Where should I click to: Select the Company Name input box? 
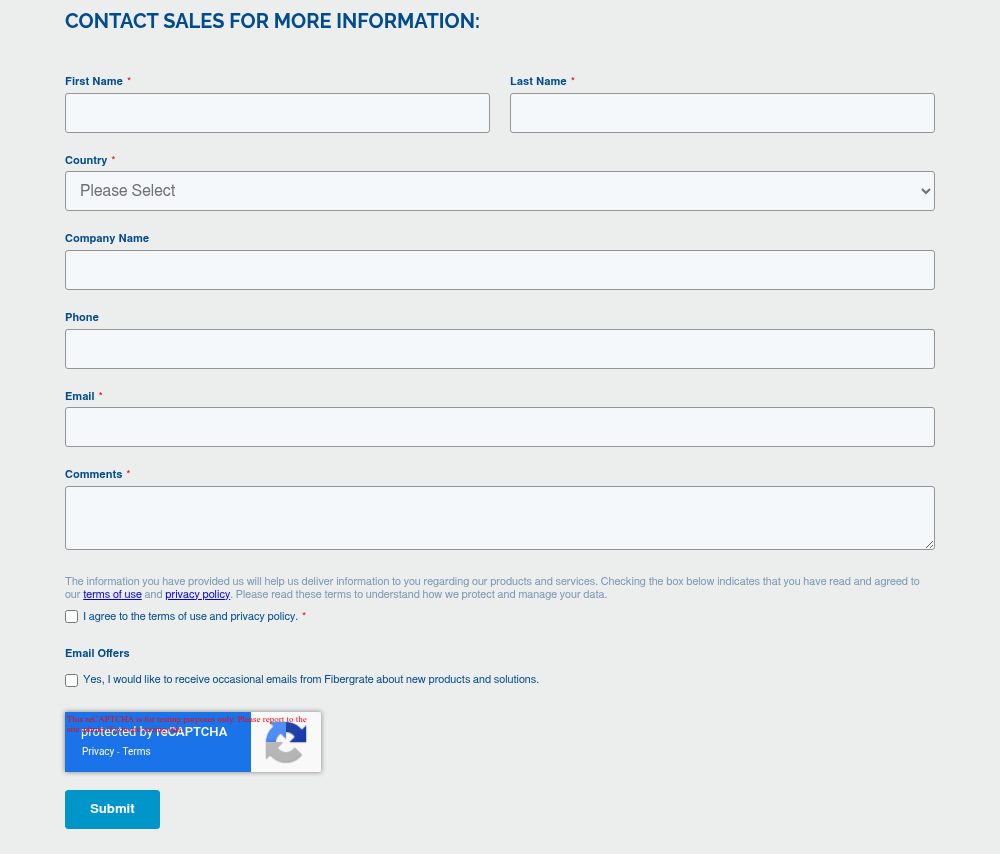[500, 270]
